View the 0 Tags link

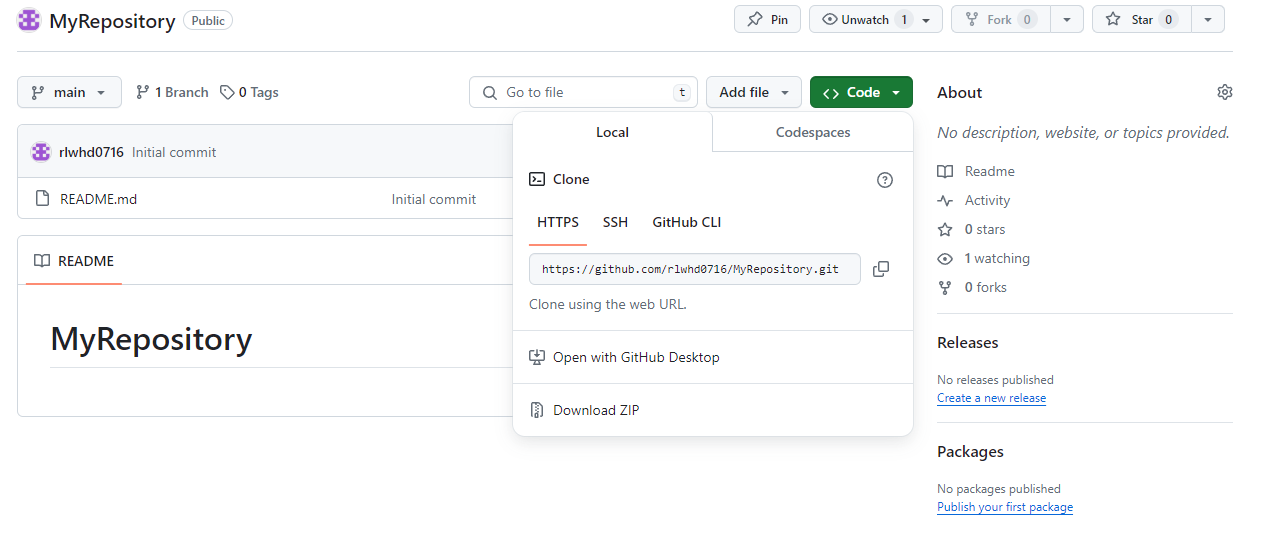coord(249,92)
